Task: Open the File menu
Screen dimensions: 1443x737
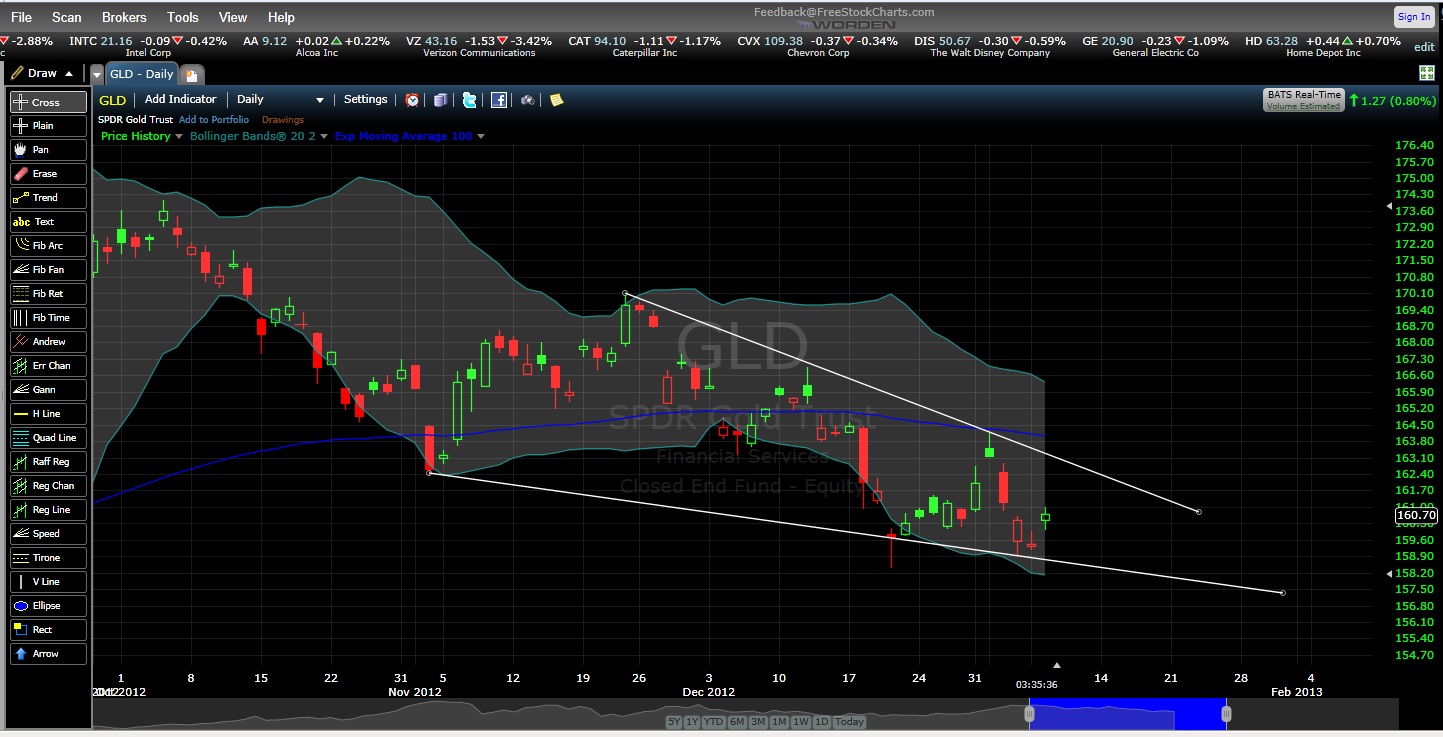Action: (20, 17)
